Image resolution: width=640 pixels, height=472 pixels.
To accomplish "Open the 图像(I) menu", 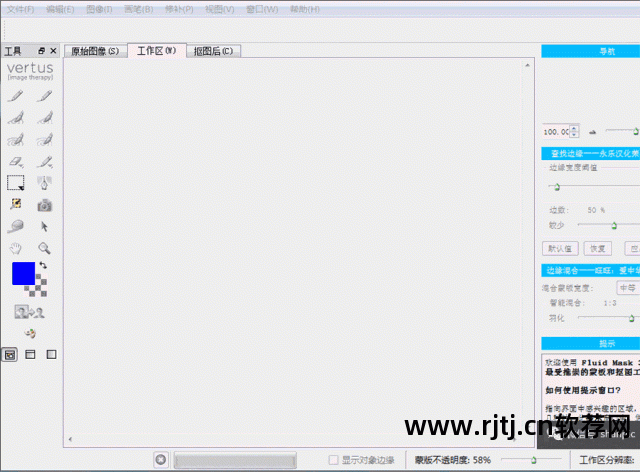I will pos(99,9).
